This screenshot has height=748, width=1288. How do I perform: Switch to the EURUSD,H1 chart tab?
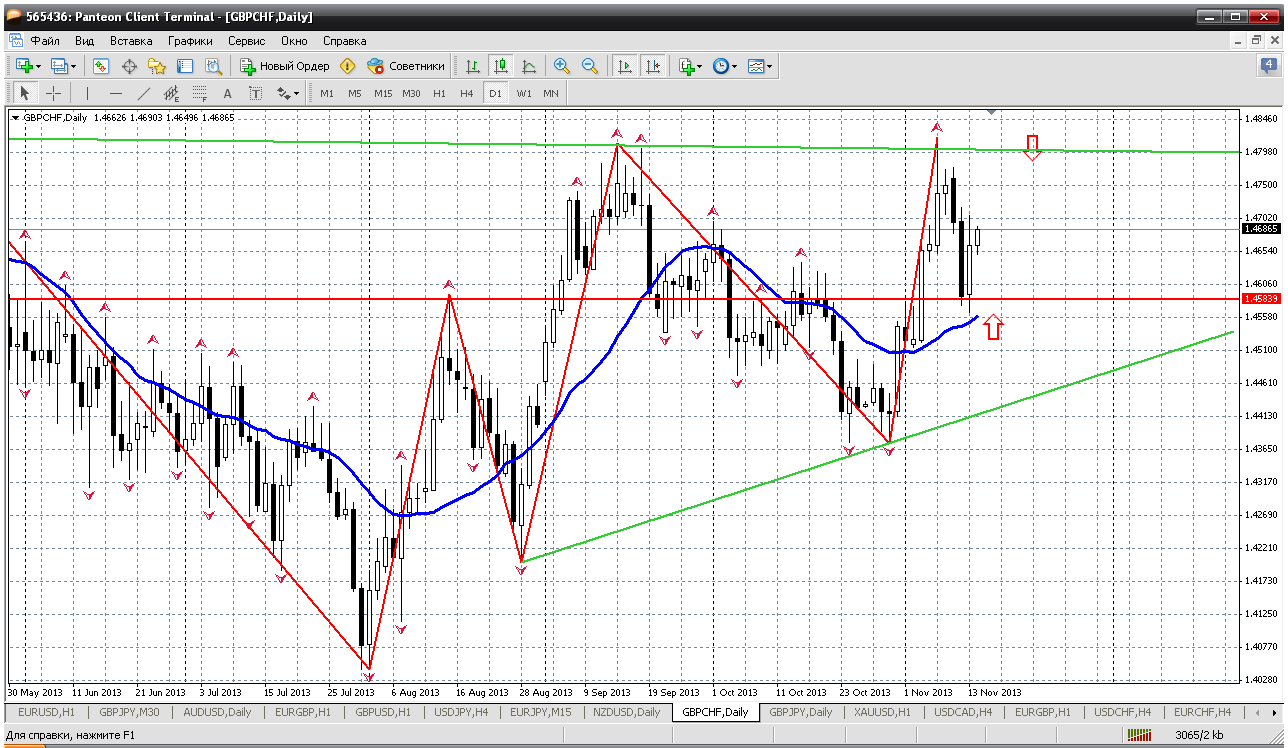point(46,712)
